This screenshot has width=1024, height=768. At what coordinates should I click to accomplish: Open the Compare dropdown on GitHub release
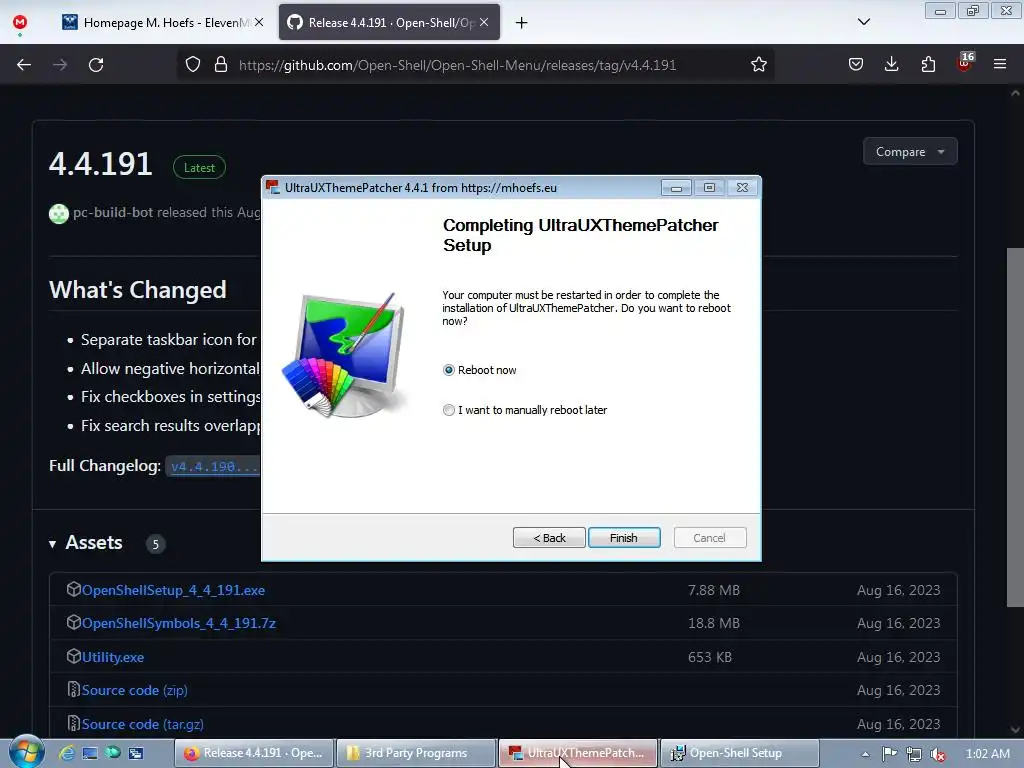(910, 152)
